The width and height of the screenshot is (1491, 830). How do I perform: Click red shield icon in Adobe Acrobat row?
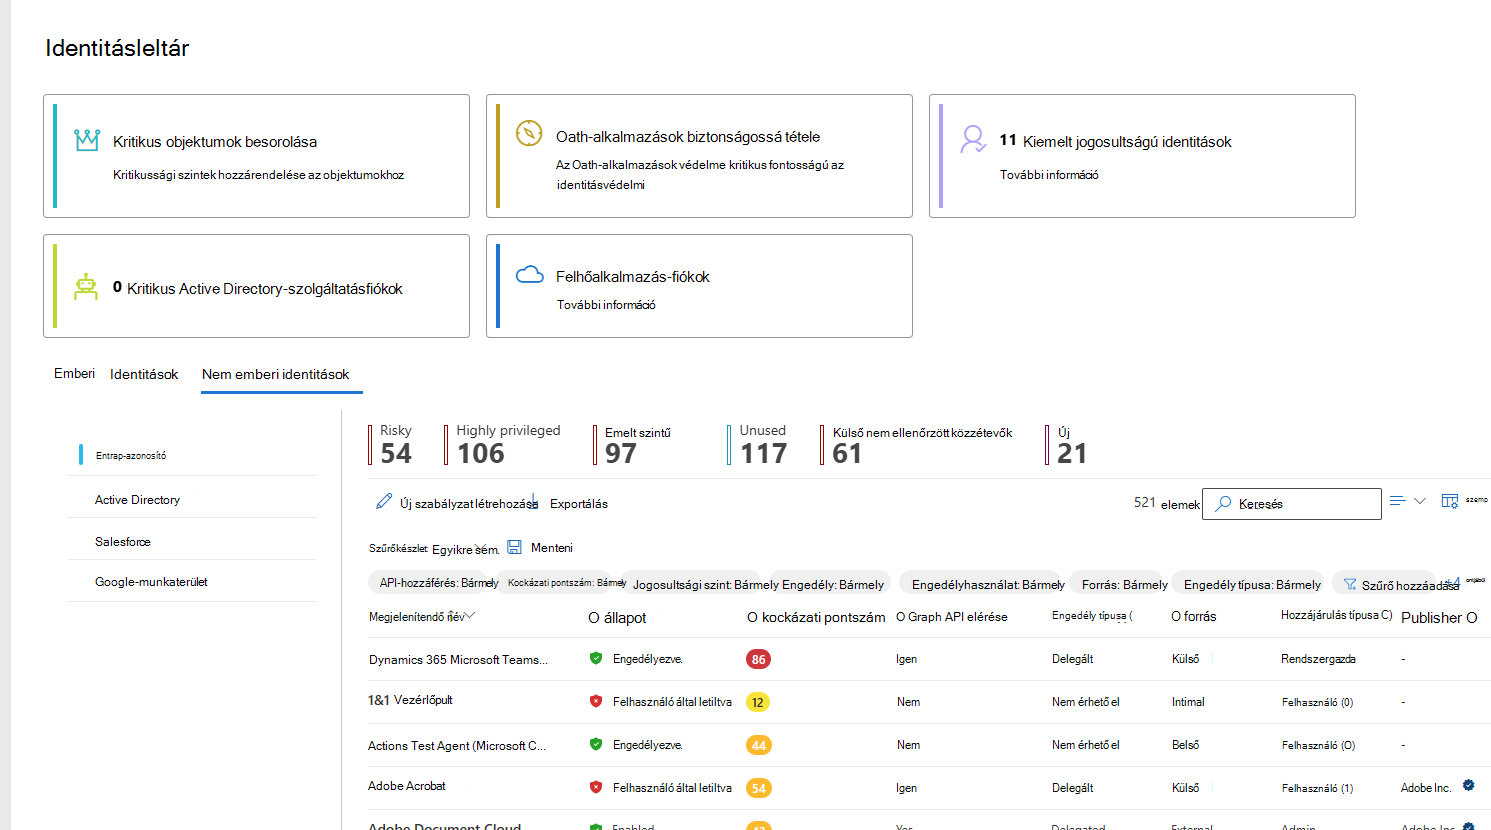[596, 787]
